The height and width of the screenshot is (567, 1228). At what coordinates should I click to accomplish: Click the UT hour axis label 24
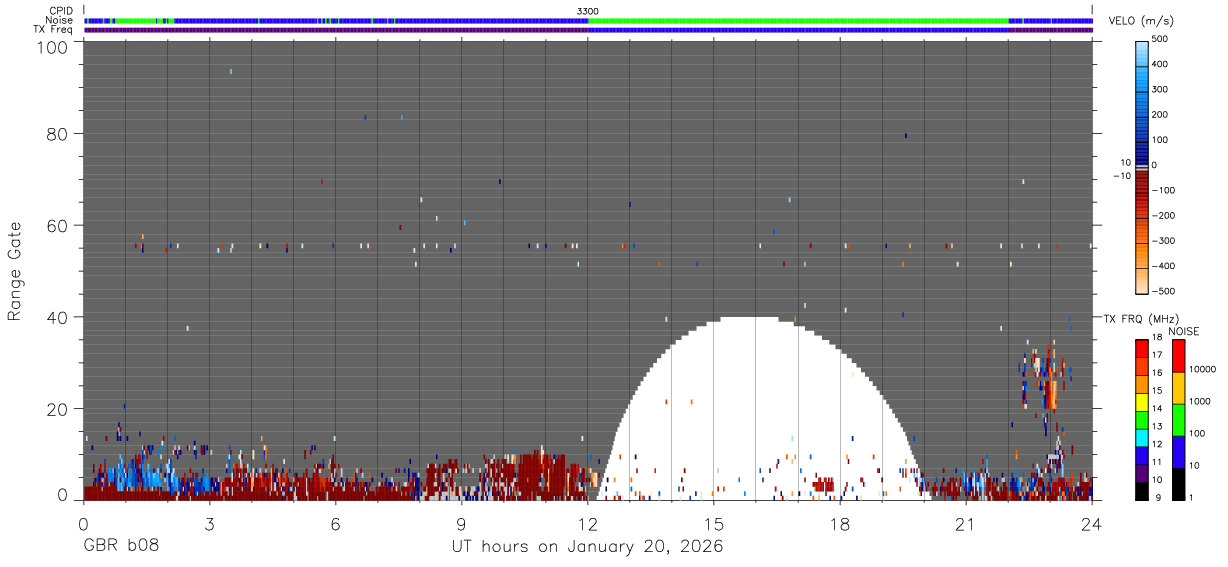(1092, 523)
